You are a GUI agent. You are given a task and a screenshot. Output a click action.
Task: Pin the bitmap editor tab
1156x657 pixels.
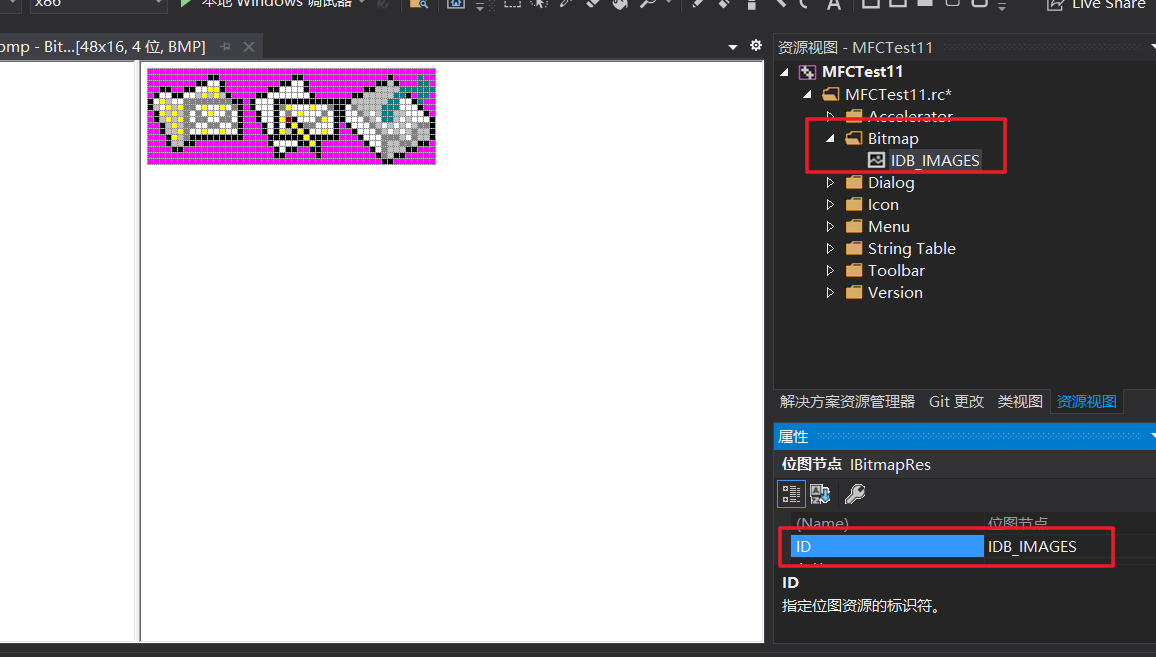[x=226, y=46]
